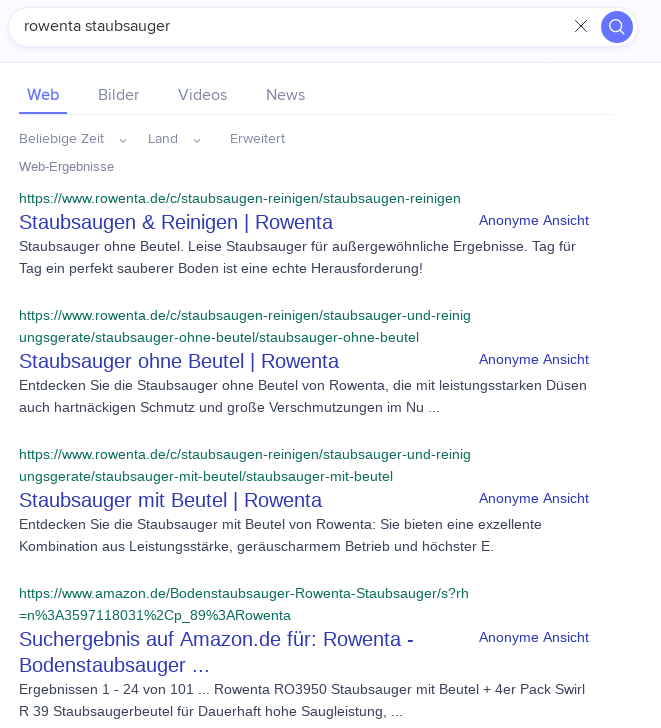Click into the 'rowenta staubsauger' search box
Screen dimensions: 661x728
(292, 26)
